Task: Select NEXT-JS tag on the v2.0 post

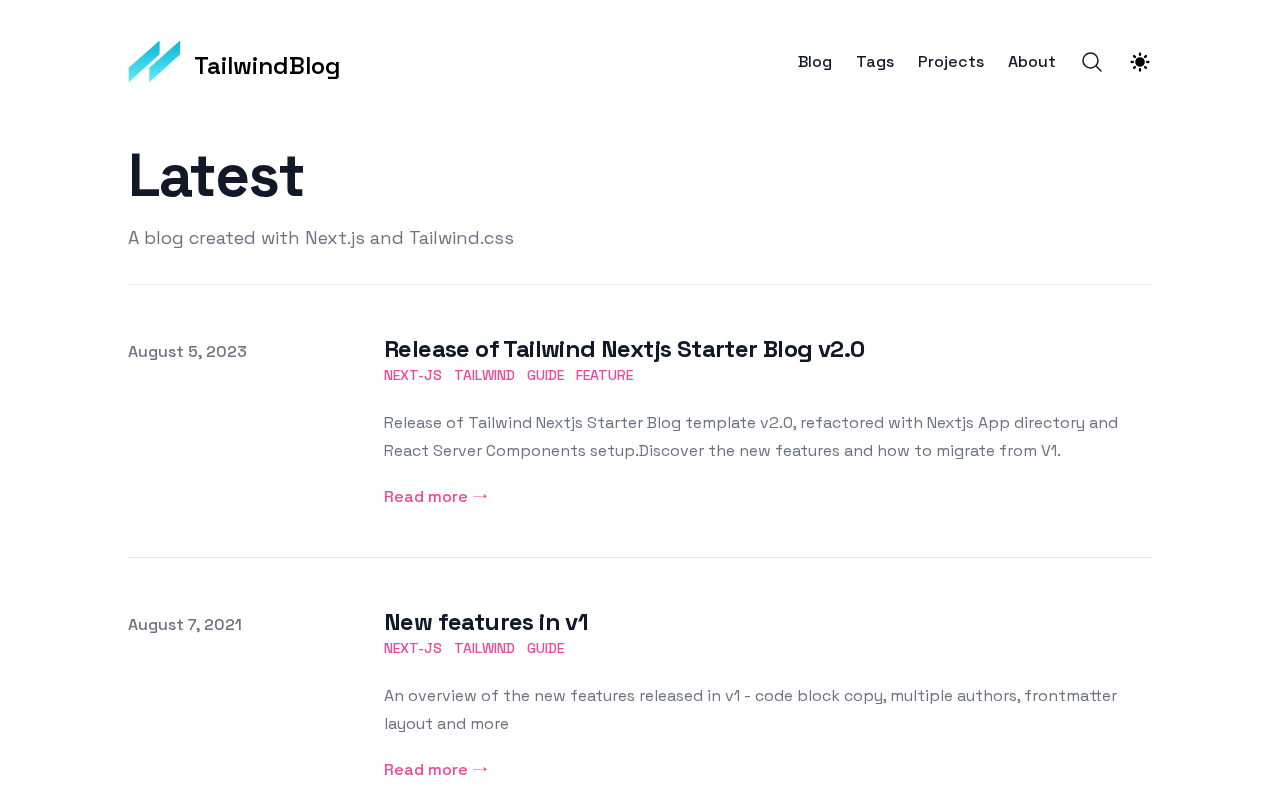Action: tap(413, 376)
